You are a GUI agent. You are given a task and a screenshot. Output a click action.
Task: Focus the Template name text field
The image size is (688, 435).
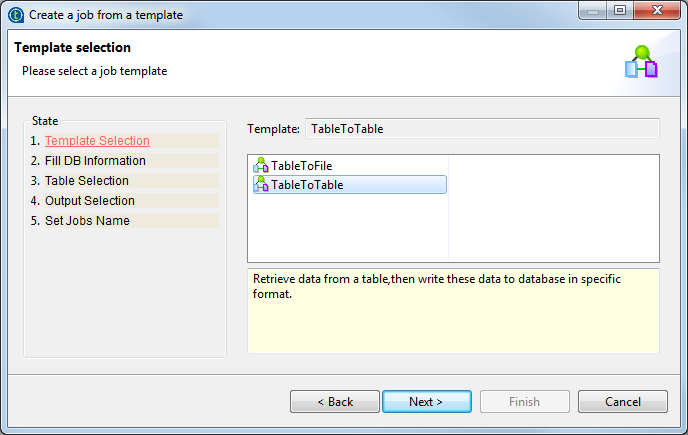click(x=481, y=129)
